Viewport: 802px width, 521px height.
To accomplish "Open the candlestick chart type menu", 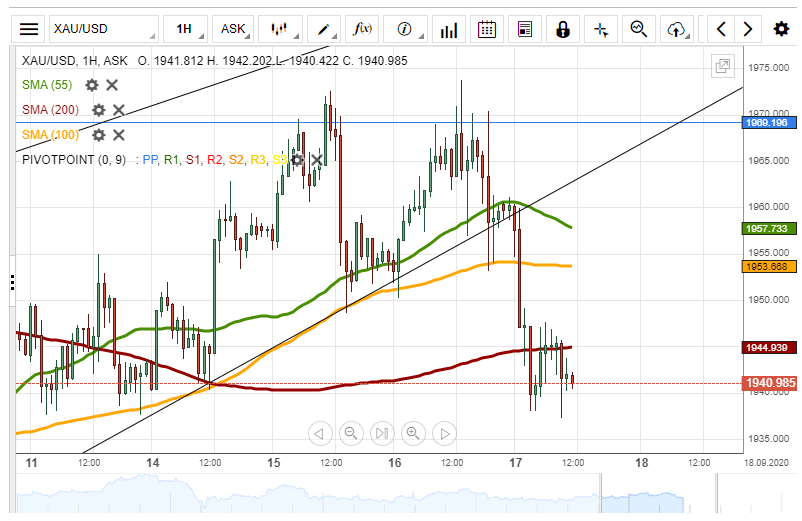I will 282,29.
